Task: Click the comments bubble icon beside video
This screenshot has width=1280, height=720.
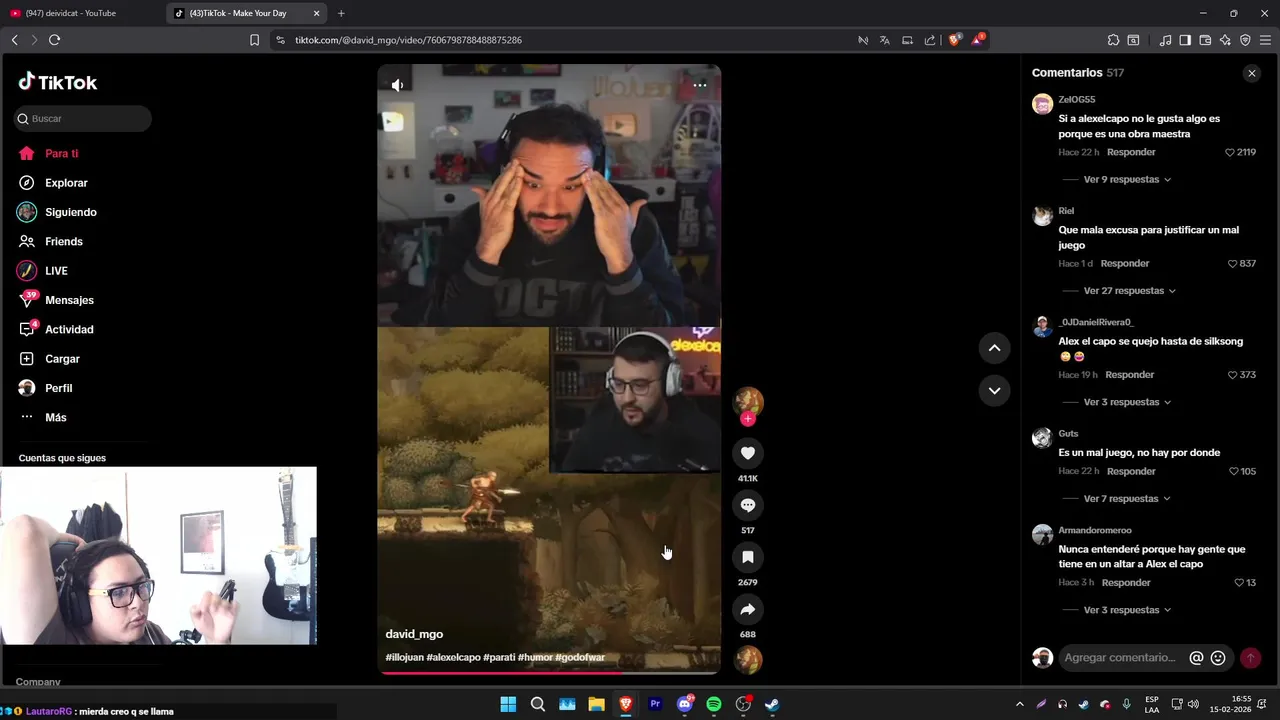Action: tap(748, 505)
